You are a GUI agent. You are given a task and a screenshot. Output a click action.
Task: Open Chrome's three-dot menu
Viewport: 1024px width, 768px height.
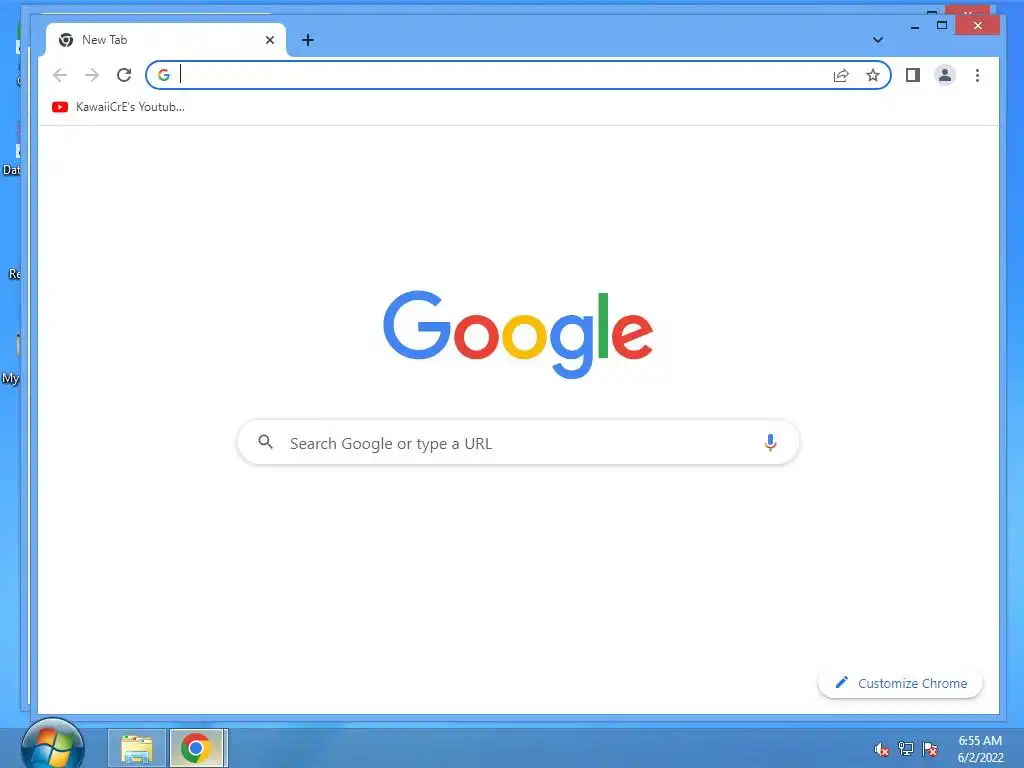(x=977, y=75)
